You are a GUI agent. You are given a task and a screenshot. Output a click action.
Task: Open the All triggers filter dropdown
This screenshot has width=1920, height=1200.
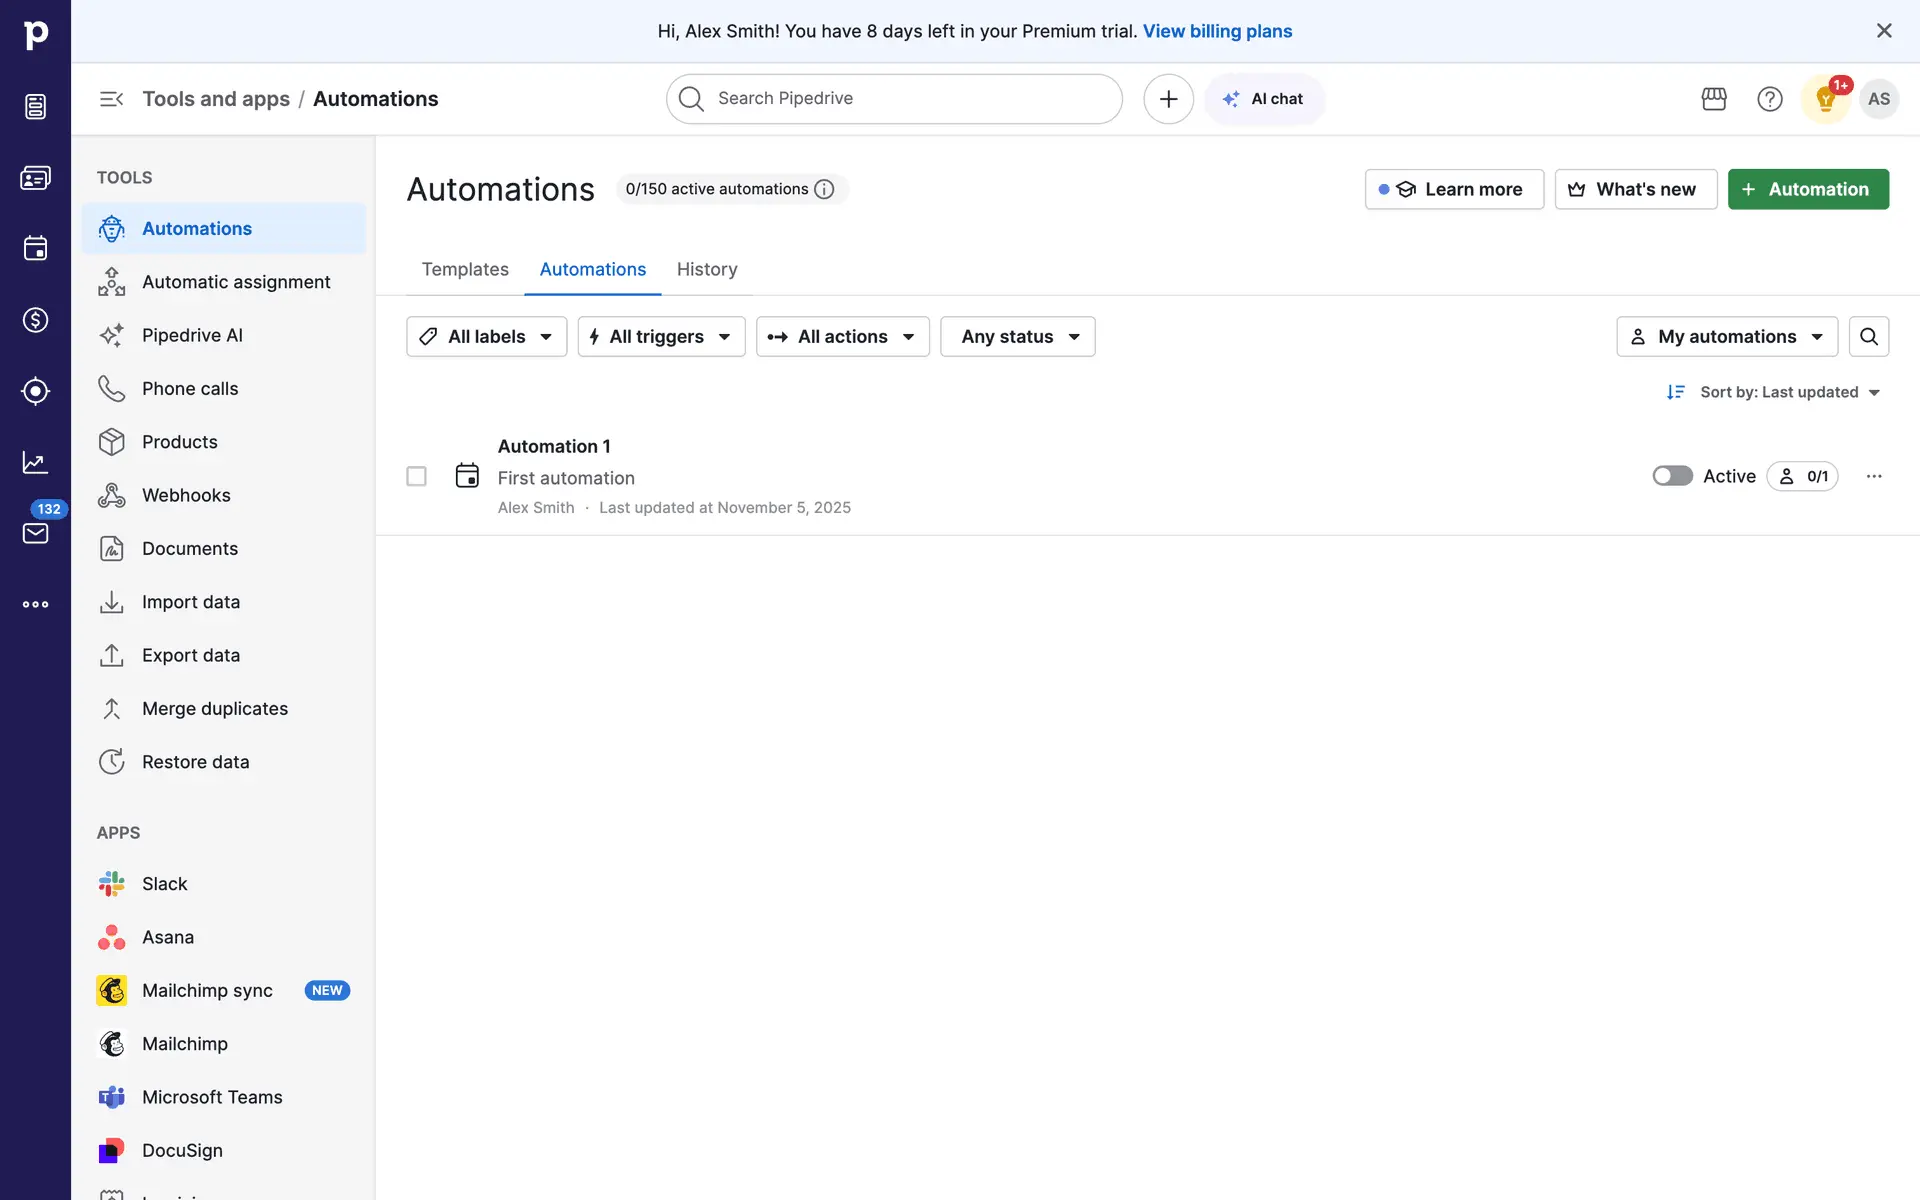click(x=661, y=337)
